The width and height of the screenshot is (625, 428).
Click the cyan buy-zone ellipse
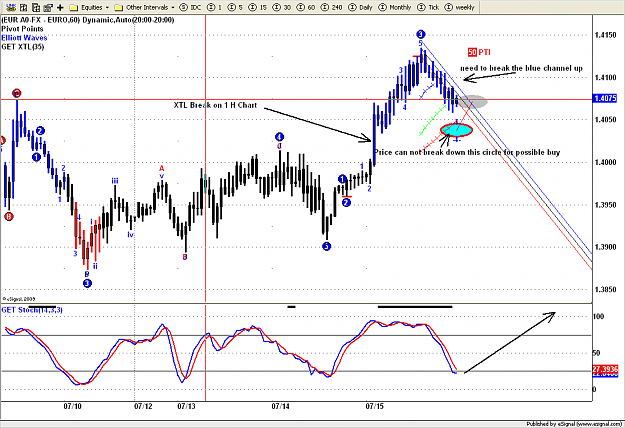[x=456, y=130]
